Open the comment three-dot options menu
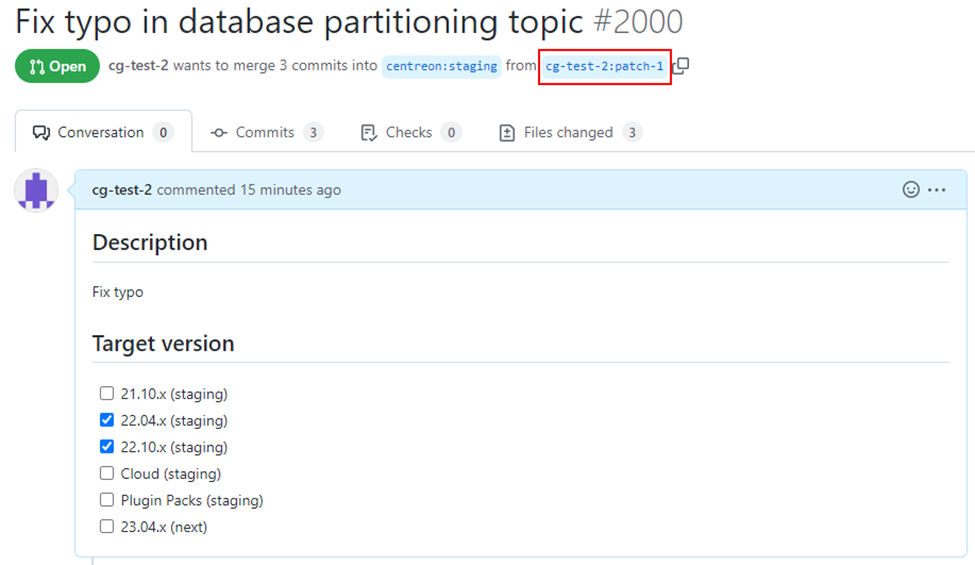 click(x=937, y=189)
